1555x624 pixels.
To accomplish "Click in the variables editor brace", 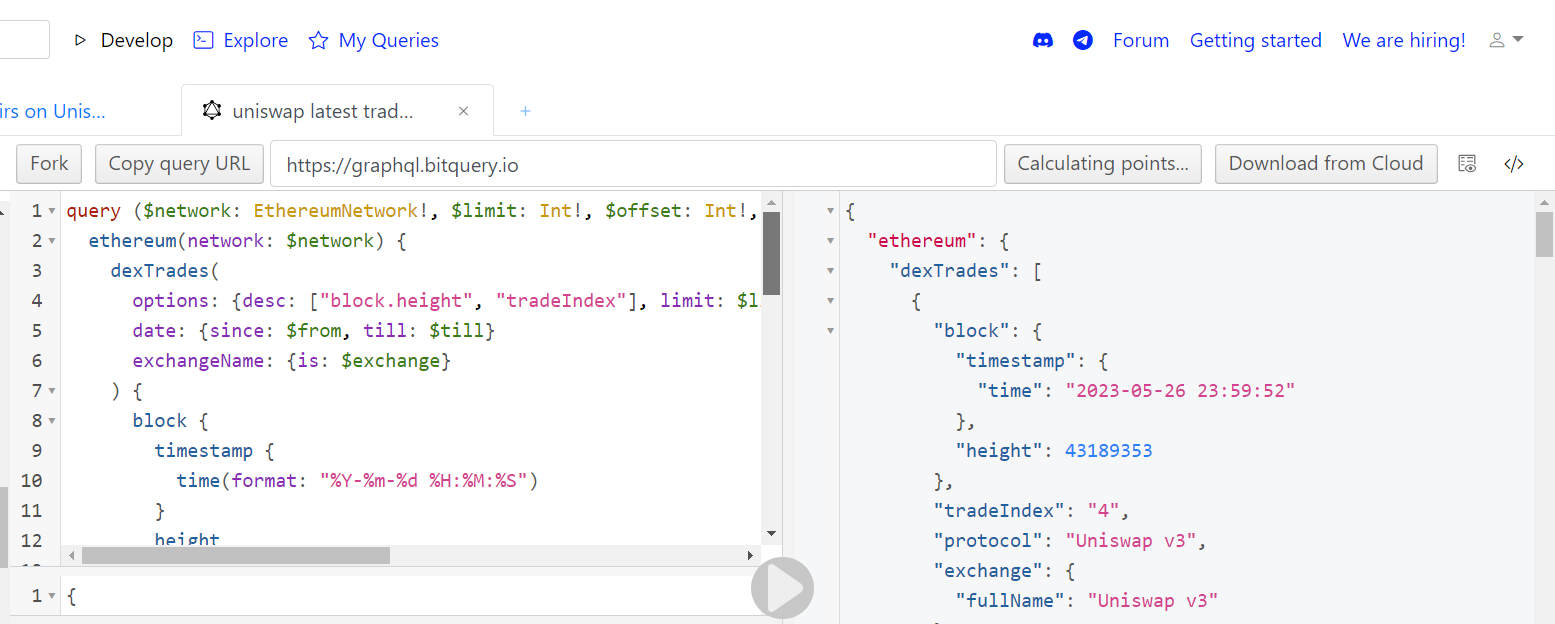I will pos(71,596).
